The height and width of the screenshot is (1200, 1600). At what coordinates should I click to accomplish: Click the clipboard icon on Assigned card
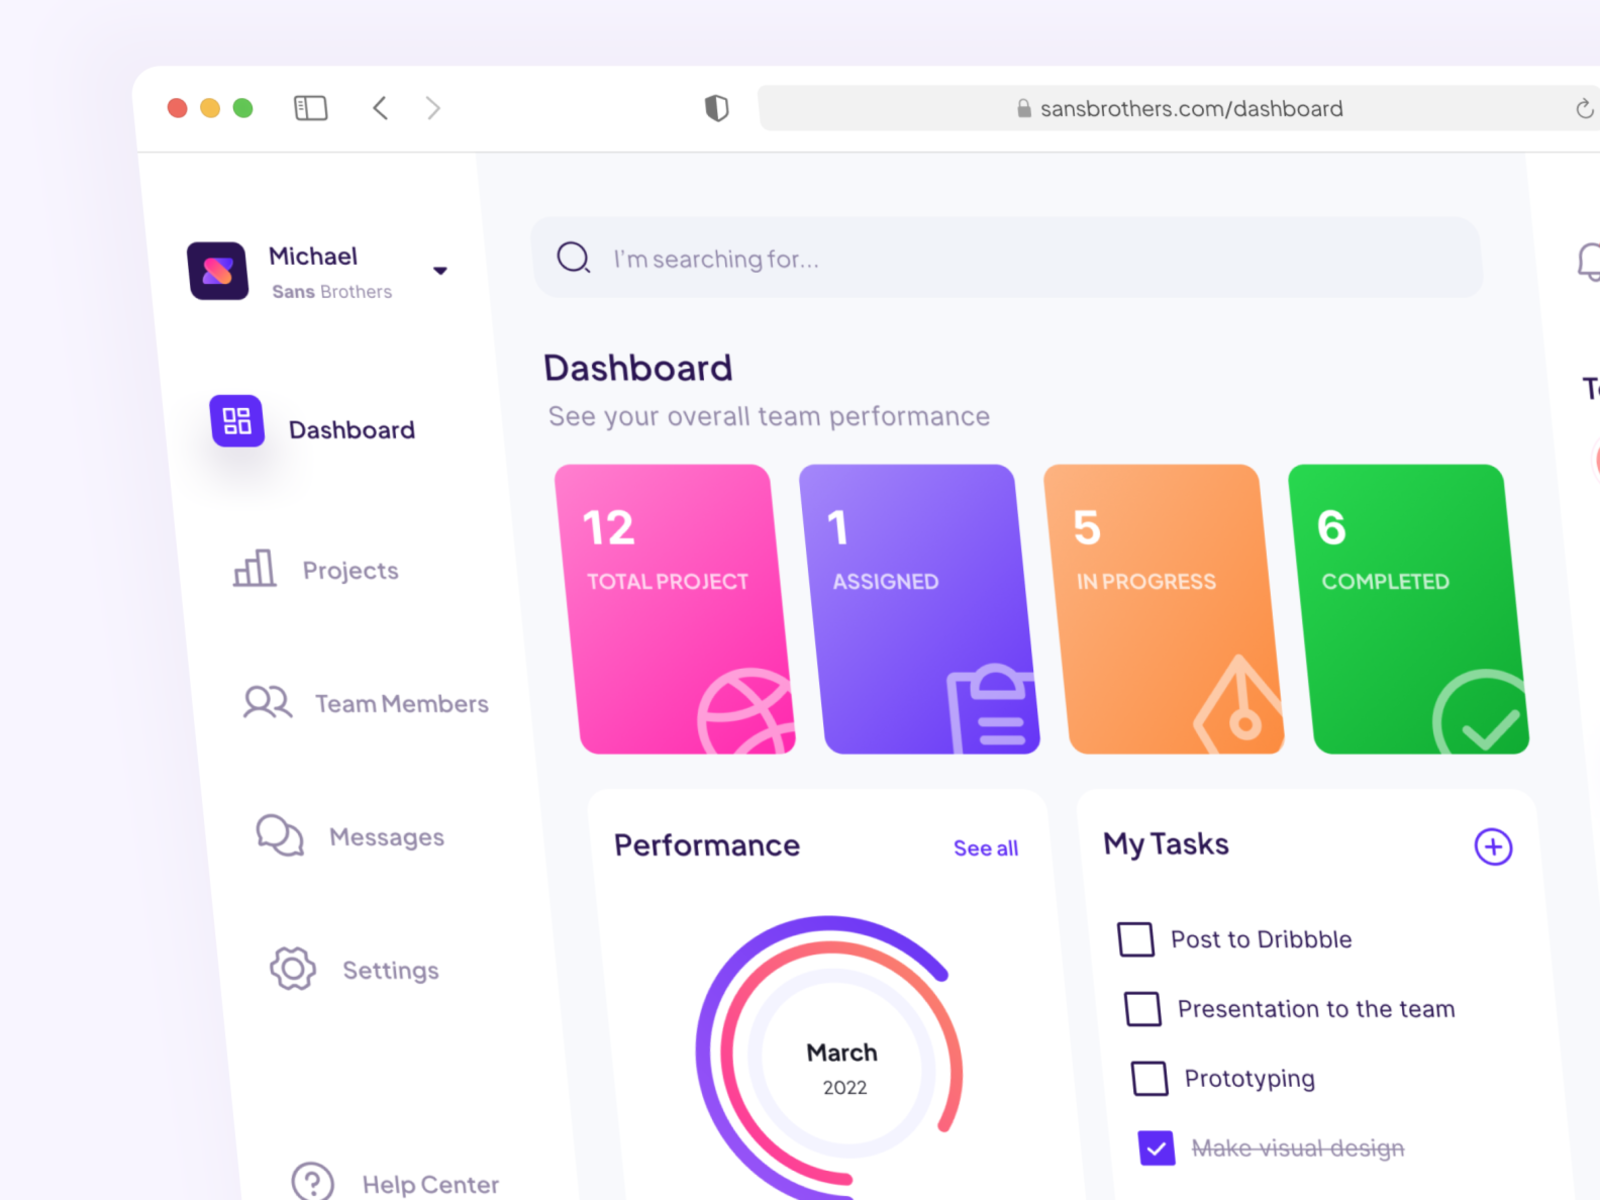tap(992, 708)
